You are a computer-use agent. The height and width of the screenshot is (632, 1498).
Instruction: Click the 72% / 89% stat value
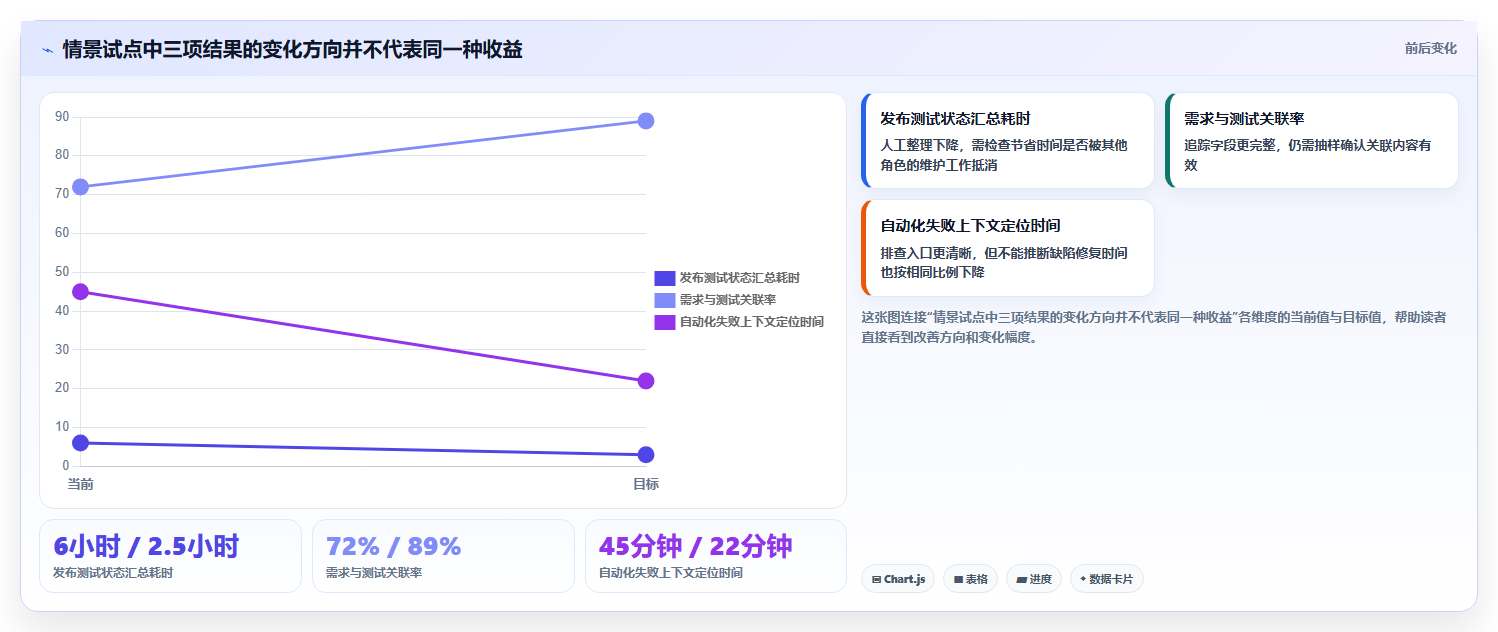[x=394, y=547]
